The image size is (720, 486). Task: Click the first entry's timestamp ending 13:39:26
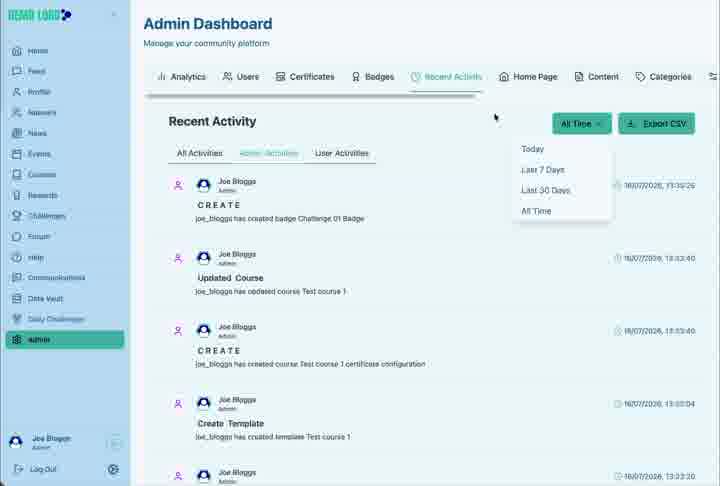tap(659, 186)
